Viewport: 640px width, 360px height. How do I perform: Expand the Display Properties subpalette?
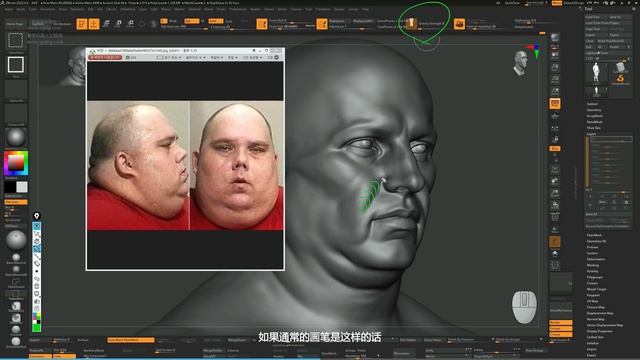[x=600, y=331]
